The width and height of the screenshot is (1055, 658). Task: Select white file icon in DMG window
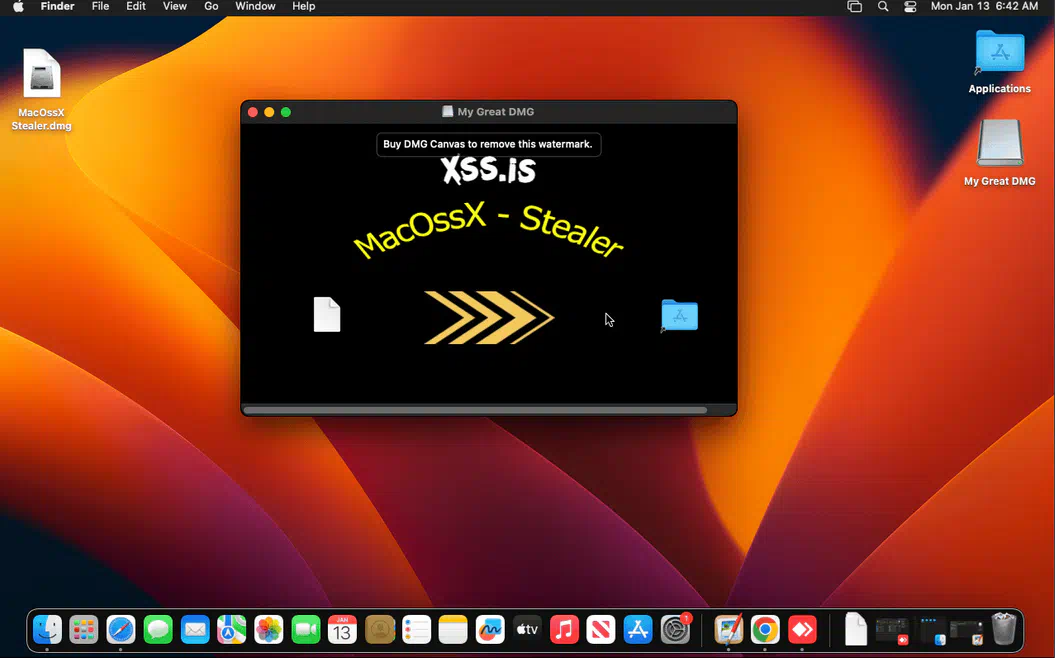tap(327, 314)
